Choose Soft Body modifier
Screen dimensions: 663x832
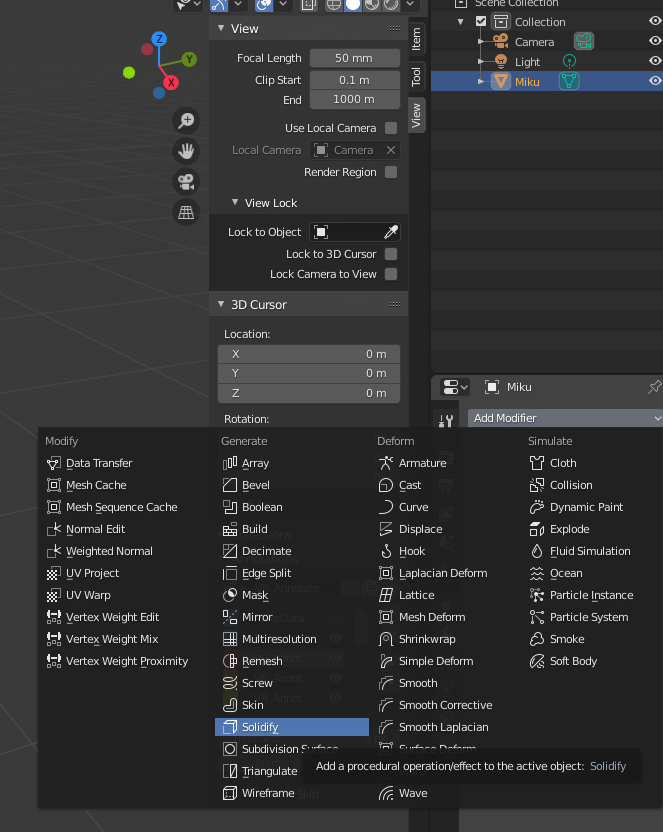click(x=591, y=661)
